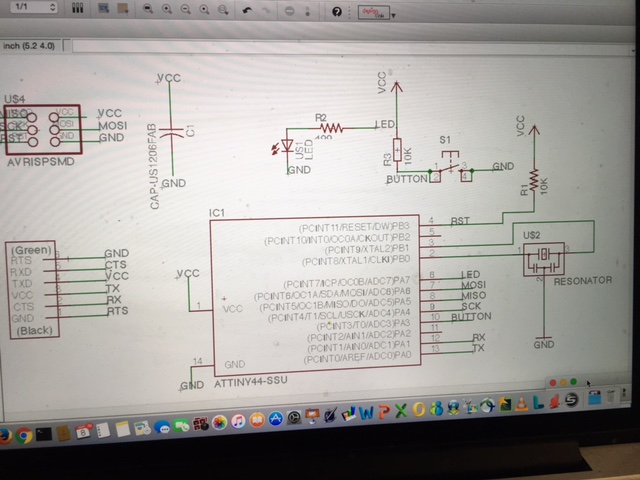
Task: Select the C1 capacitor symbol
Action: [171, 132]
